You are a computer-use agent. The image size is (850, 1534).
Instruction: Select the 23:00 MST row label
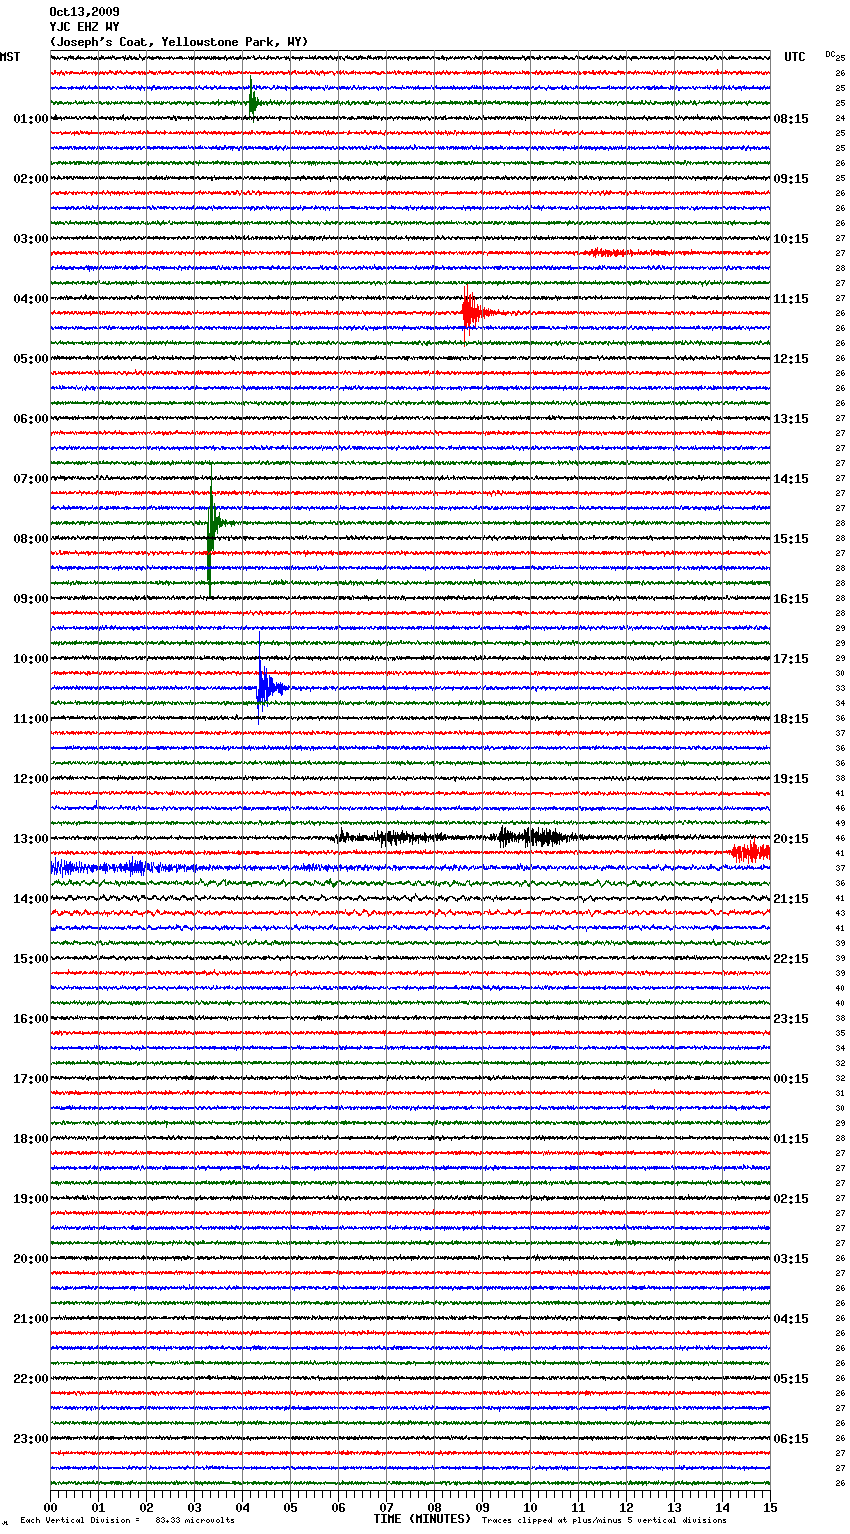click(x=31, y=1439)
